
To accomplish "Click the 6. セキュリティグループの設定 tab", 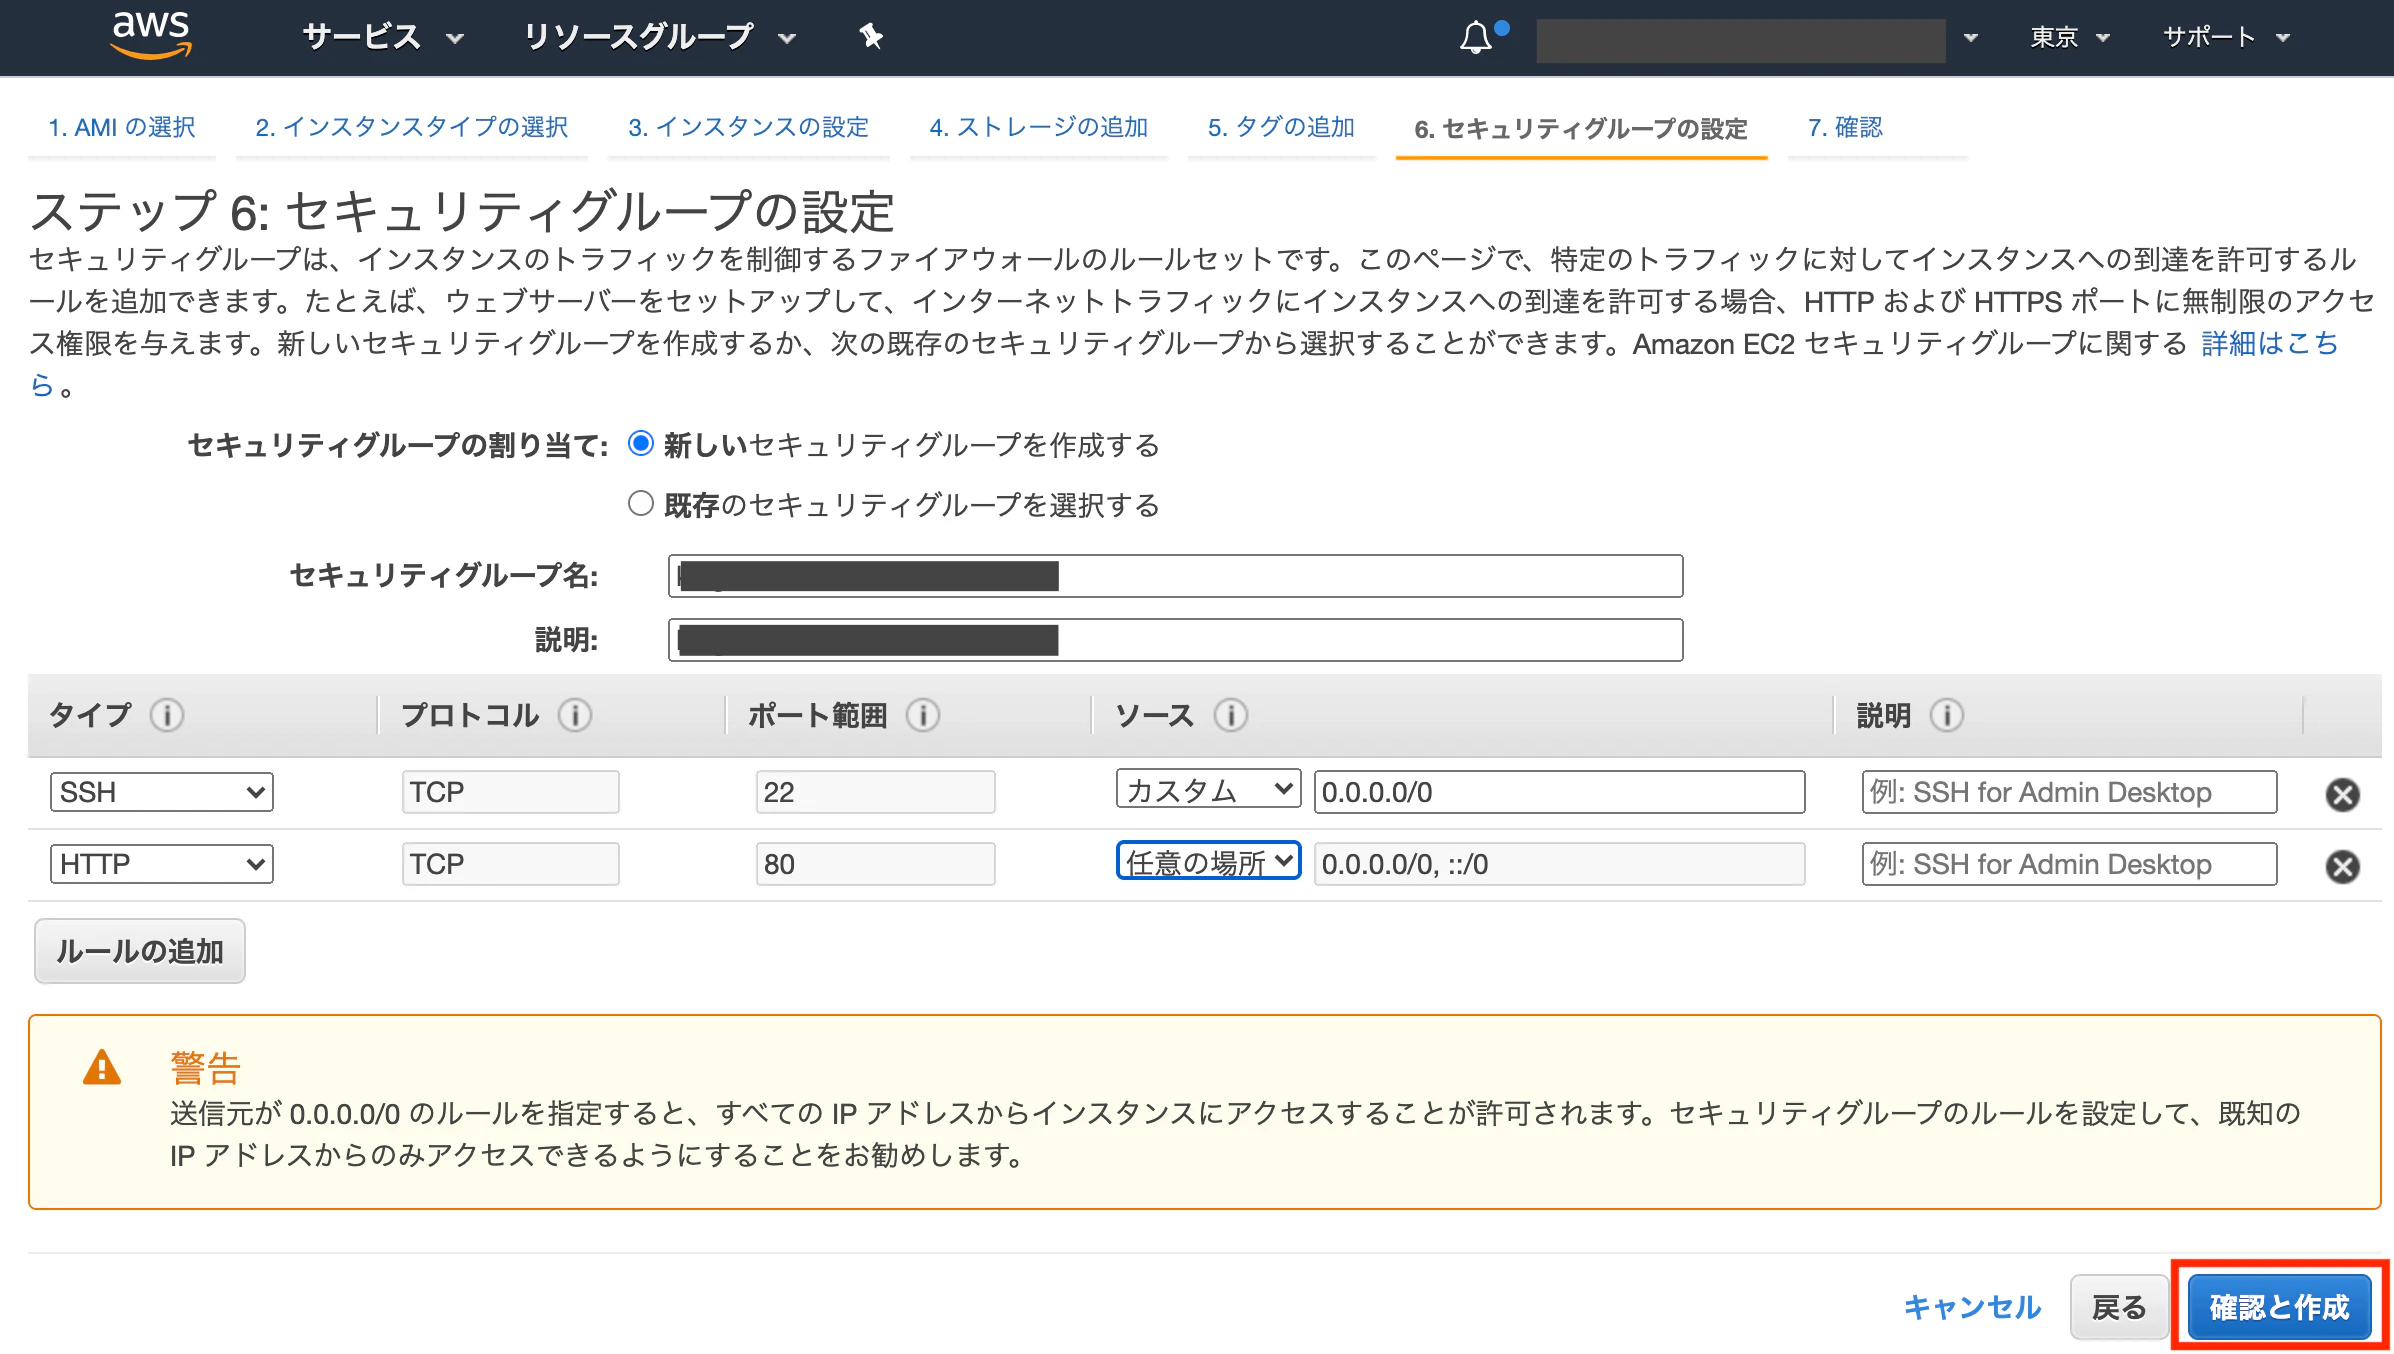I will click(x=1581, y=129).
